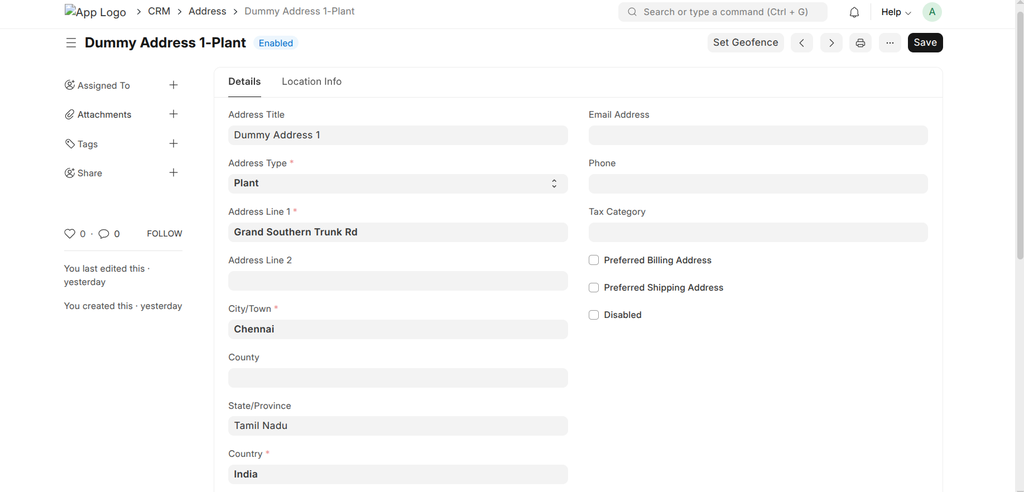
Task: Click the Phone field
Action: tap(758, 184)
